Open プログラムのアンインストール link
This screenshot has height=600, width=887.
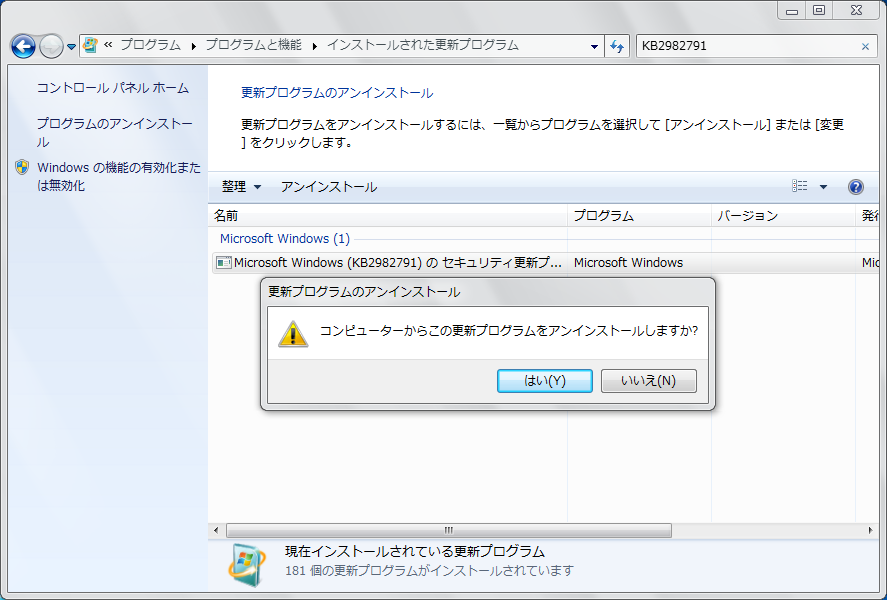[x=115, y=133]
